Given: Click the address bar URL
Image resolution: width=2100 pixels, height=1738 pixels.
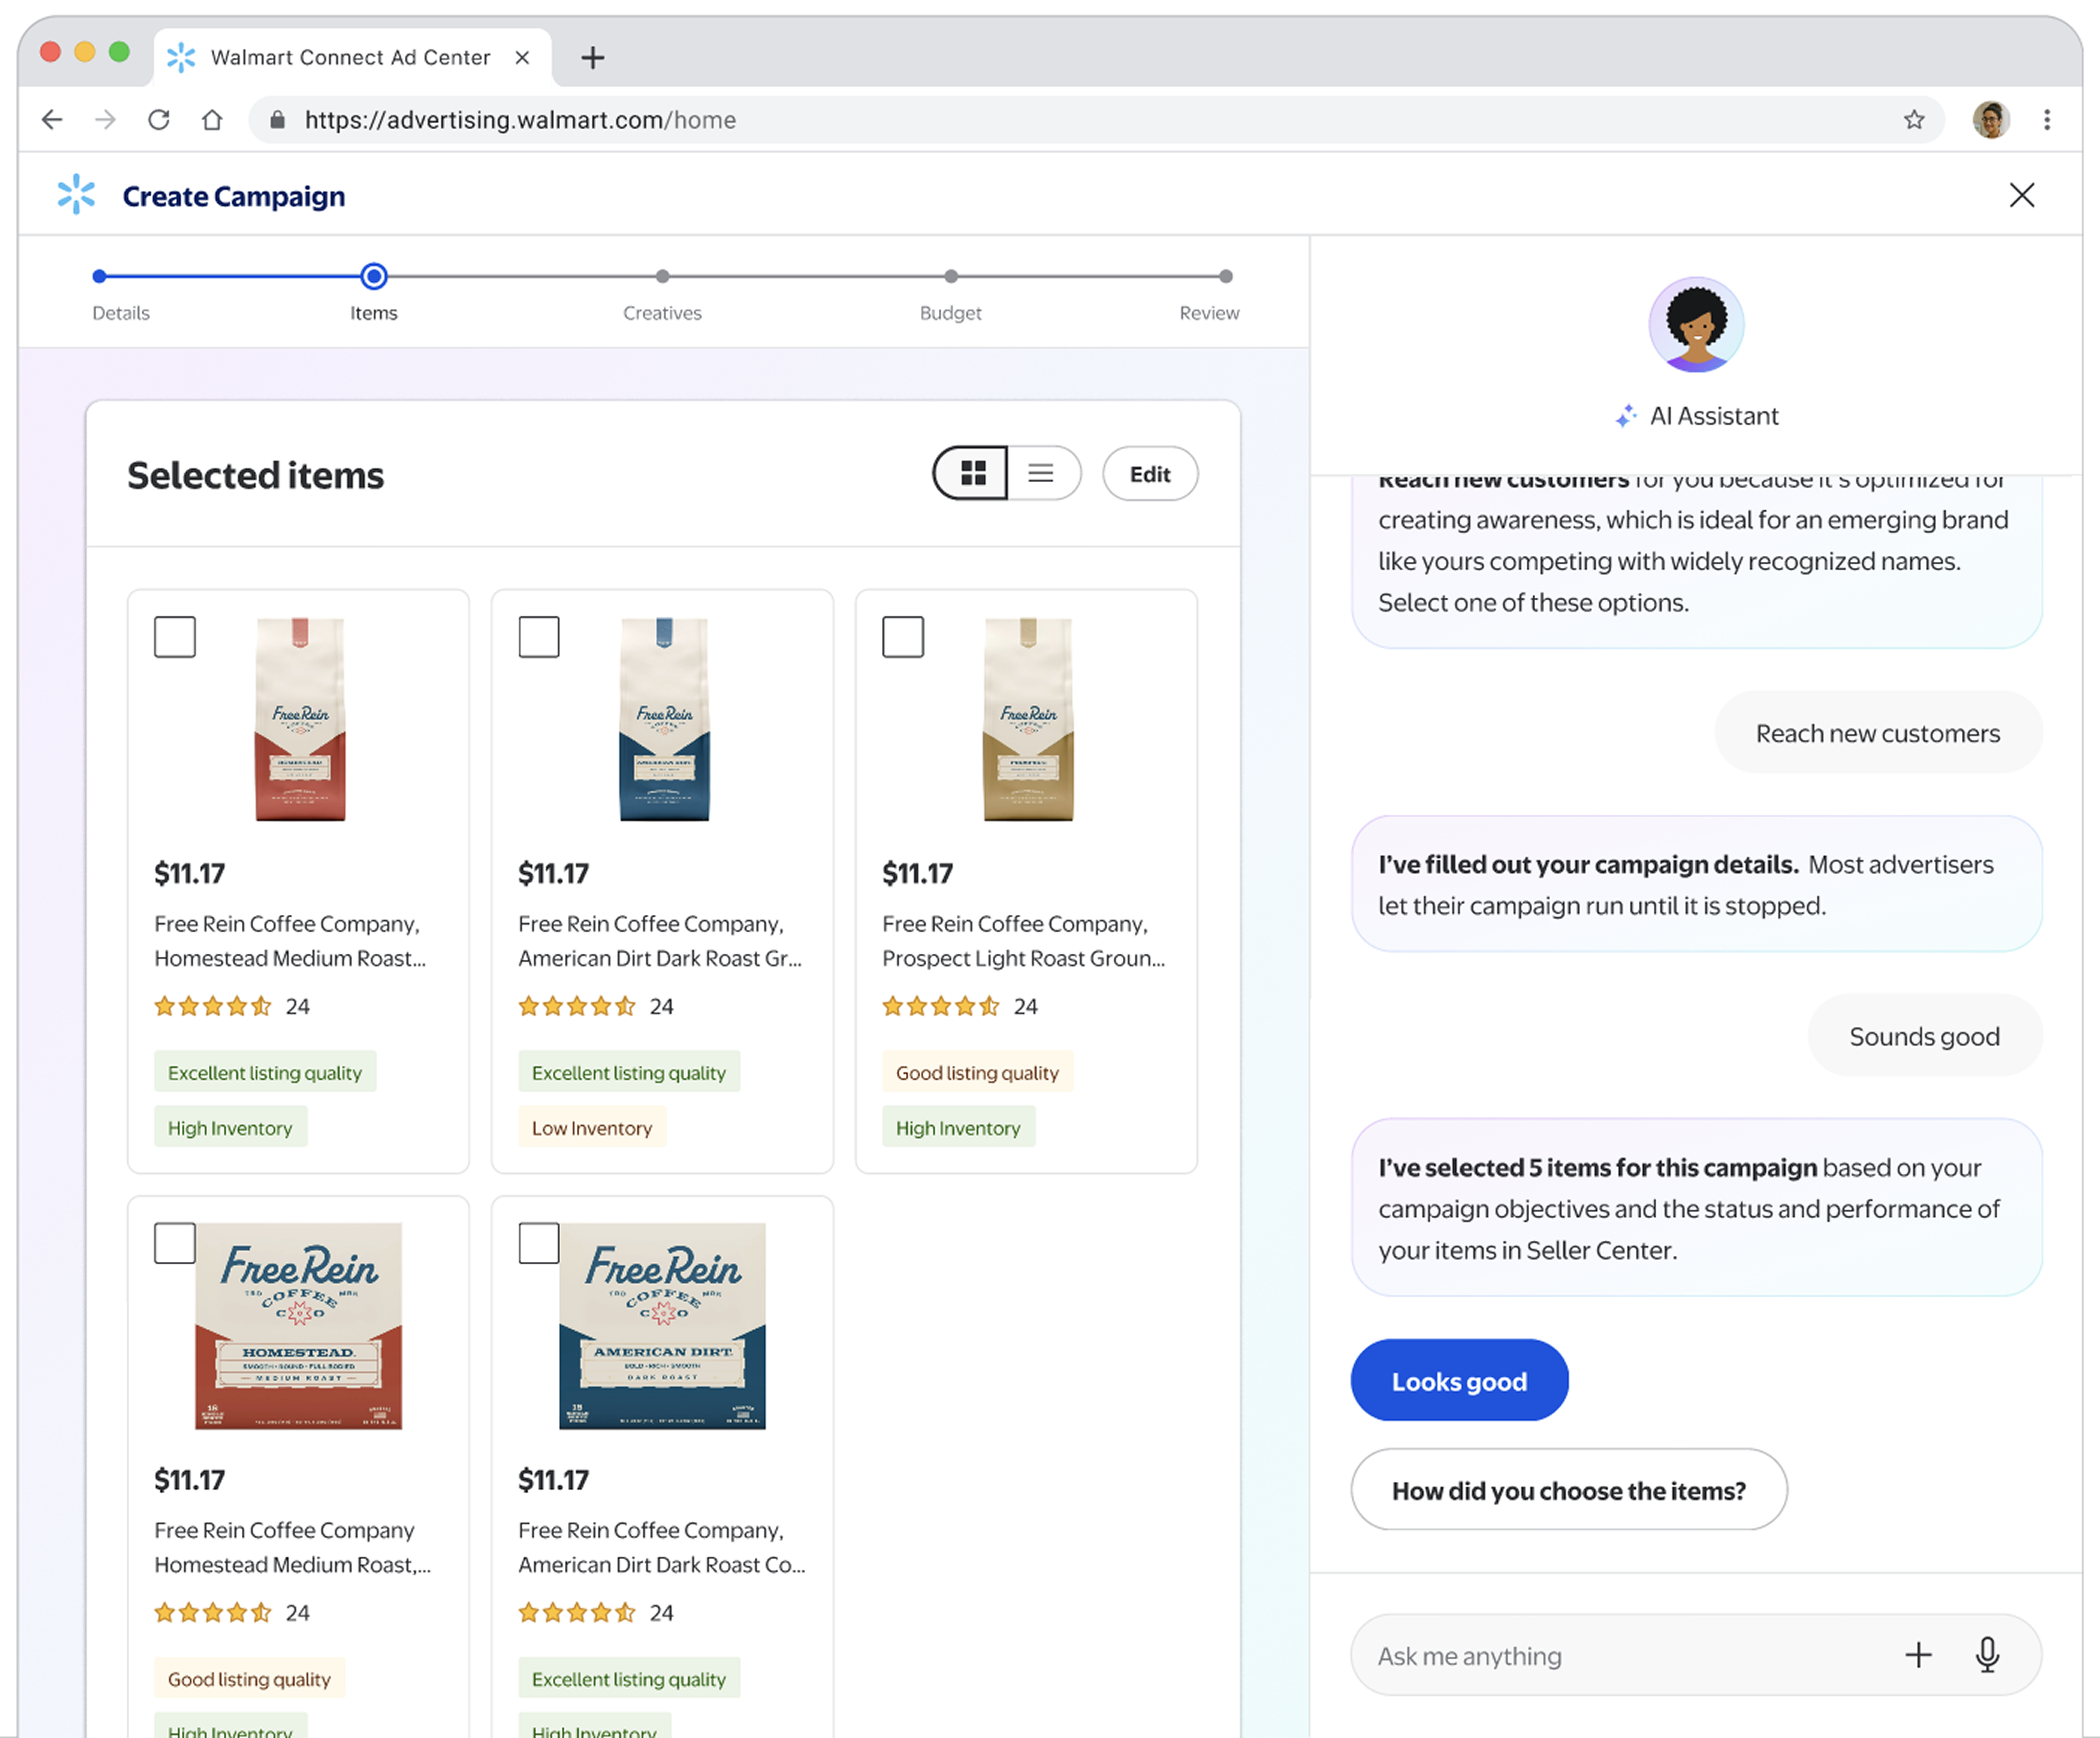Looking at the screenshot, I should [520, 120].
